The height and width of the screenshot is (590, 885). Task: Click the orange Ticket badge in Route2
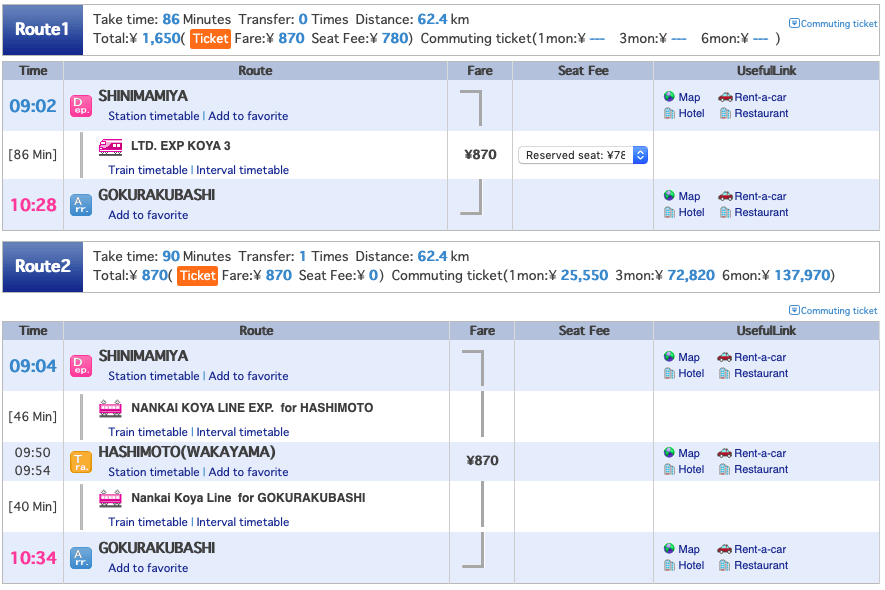198,276
